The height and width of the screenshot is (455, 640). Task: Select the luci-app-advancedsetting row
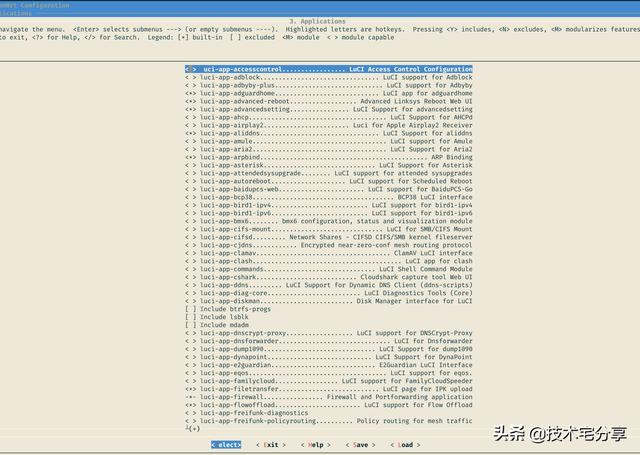(x=329, y=109)
